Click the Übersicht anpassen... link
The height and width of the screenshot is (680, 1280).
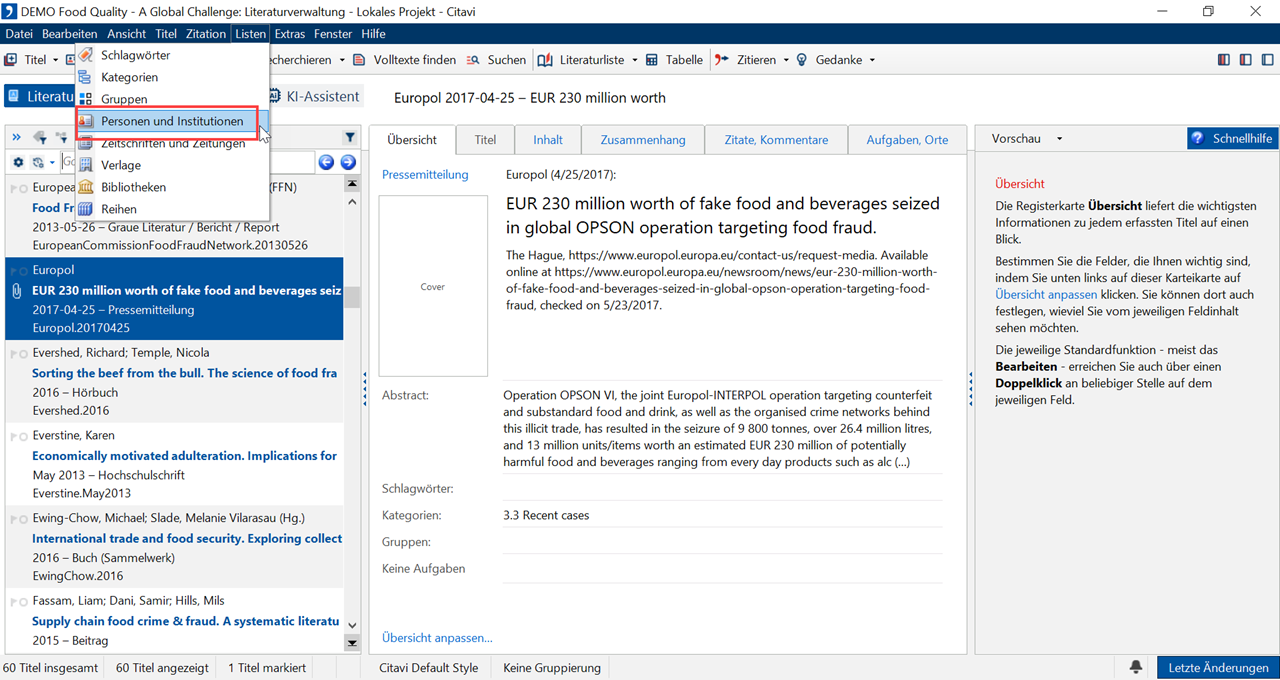point(437,637)
